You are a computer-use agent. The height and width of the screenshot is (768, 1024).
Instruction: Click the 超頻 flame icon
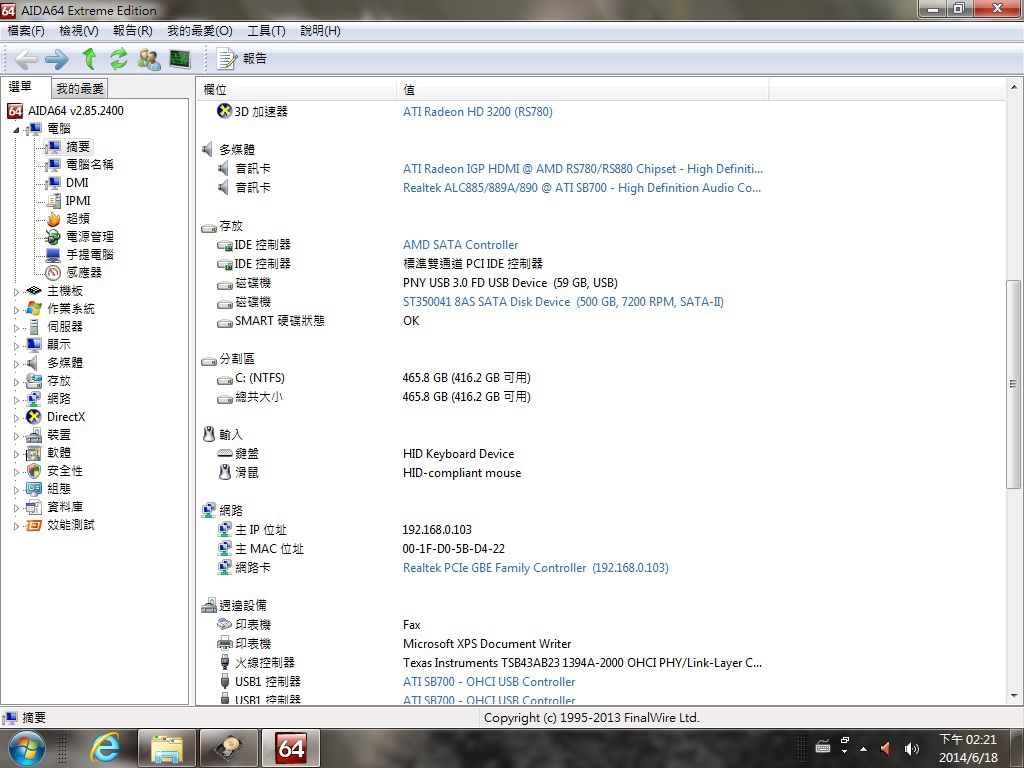pyautogui.click(x=54, y=219)
